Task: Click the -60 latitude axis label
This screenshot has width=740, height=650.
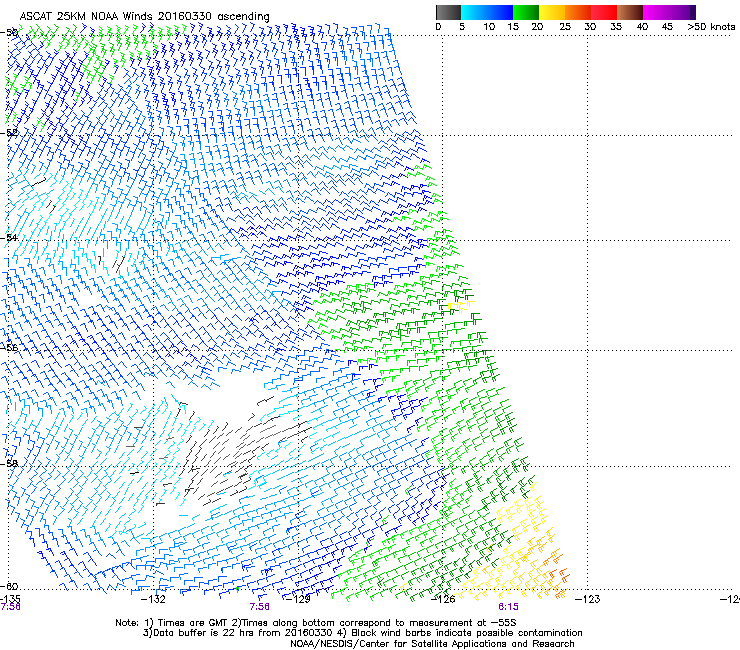Action: tap(9, 586)
